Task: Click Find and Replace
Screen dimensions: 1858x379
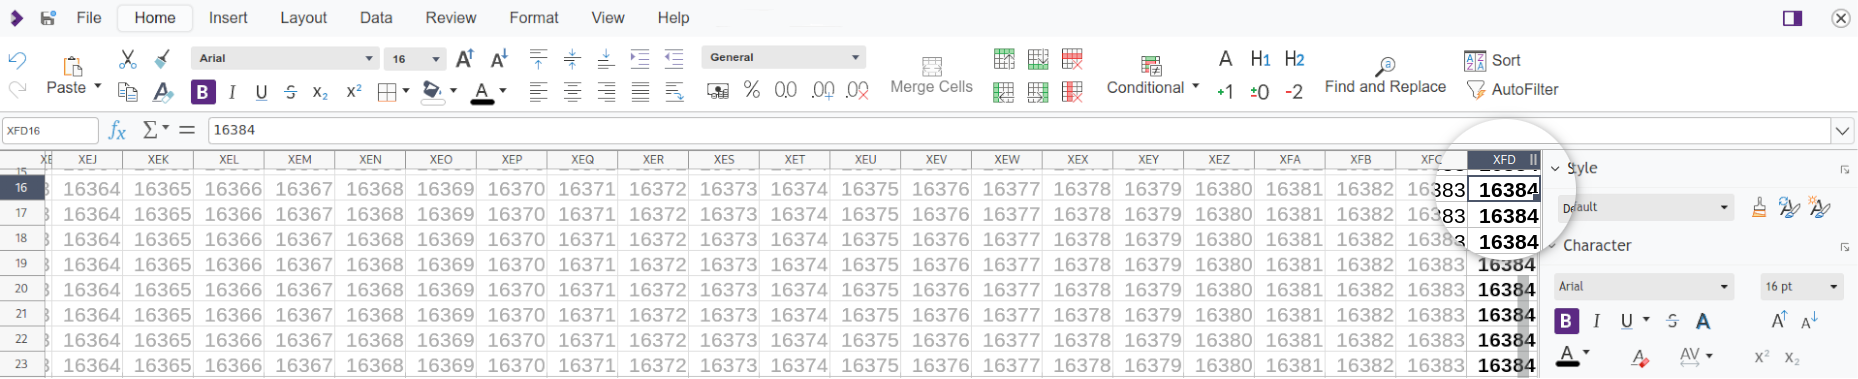Action: click(1385, 77)
